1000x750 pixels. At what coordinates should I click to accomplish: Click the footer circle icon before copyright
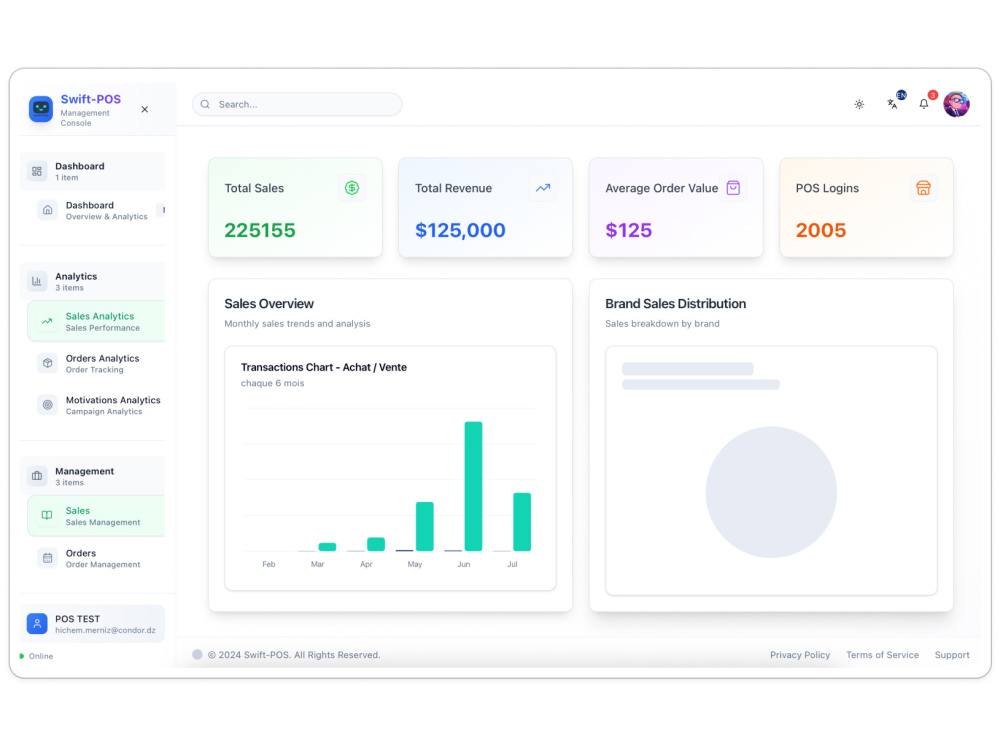point(198,654)
